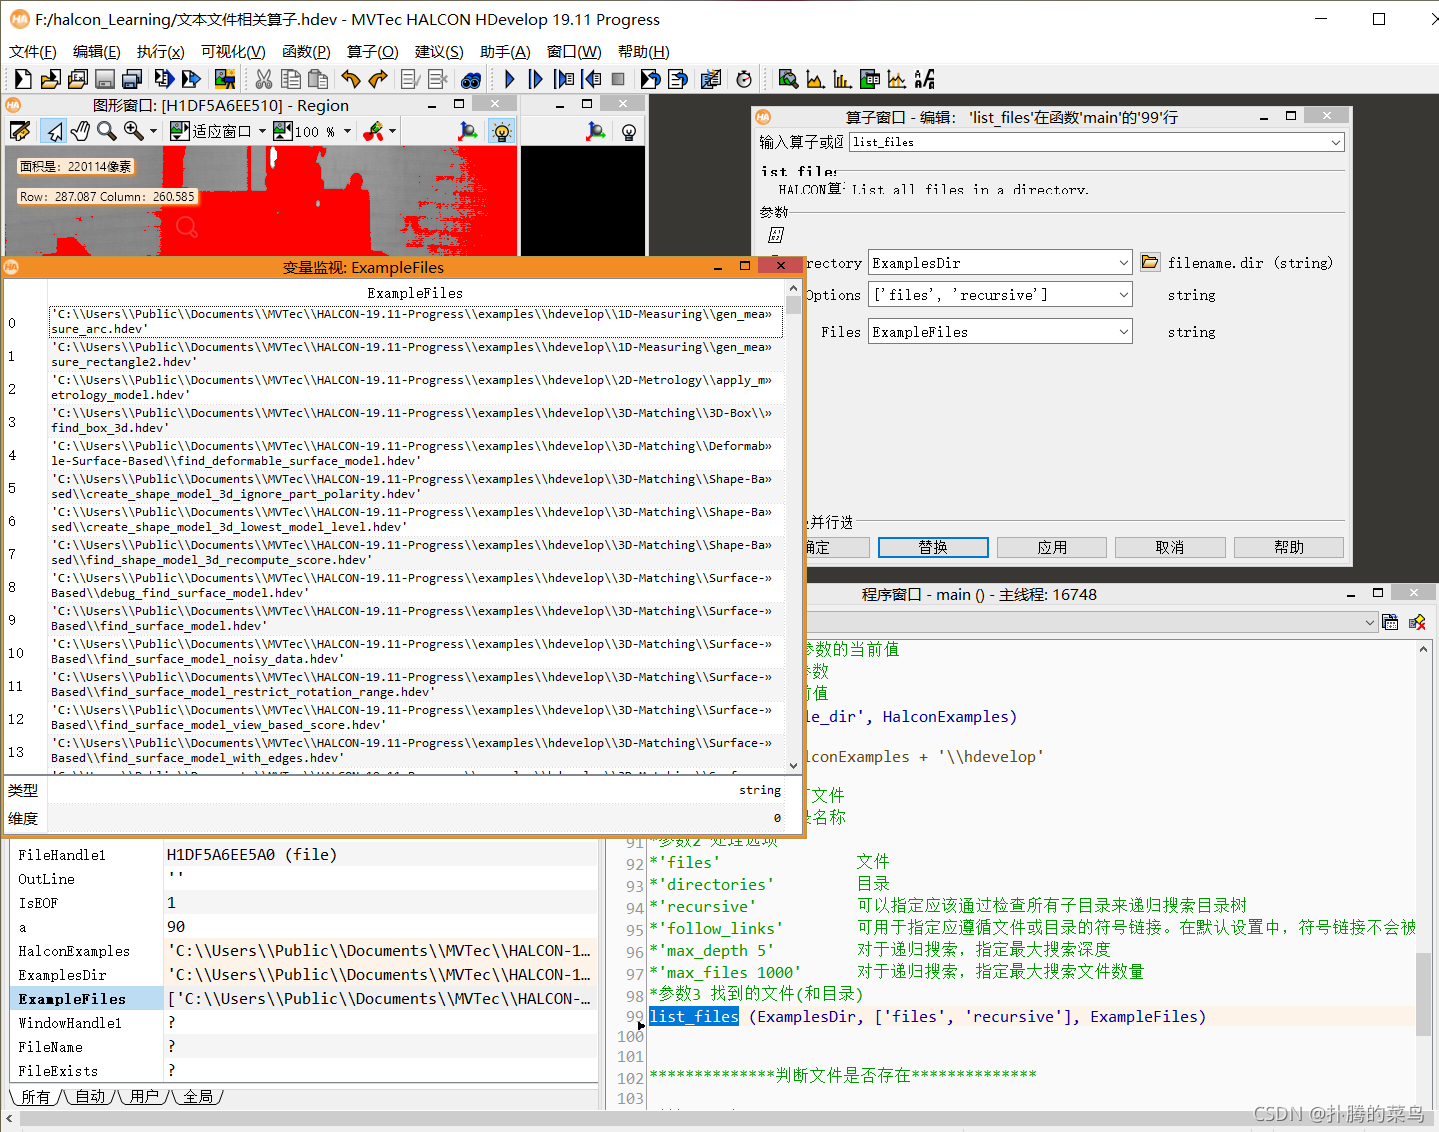Image resolution: width=1439 pixels, height=1132 pixels.
Task: Switch to the 用户 variable tab
Action: pyautogui.click(x=144, y=1097)
